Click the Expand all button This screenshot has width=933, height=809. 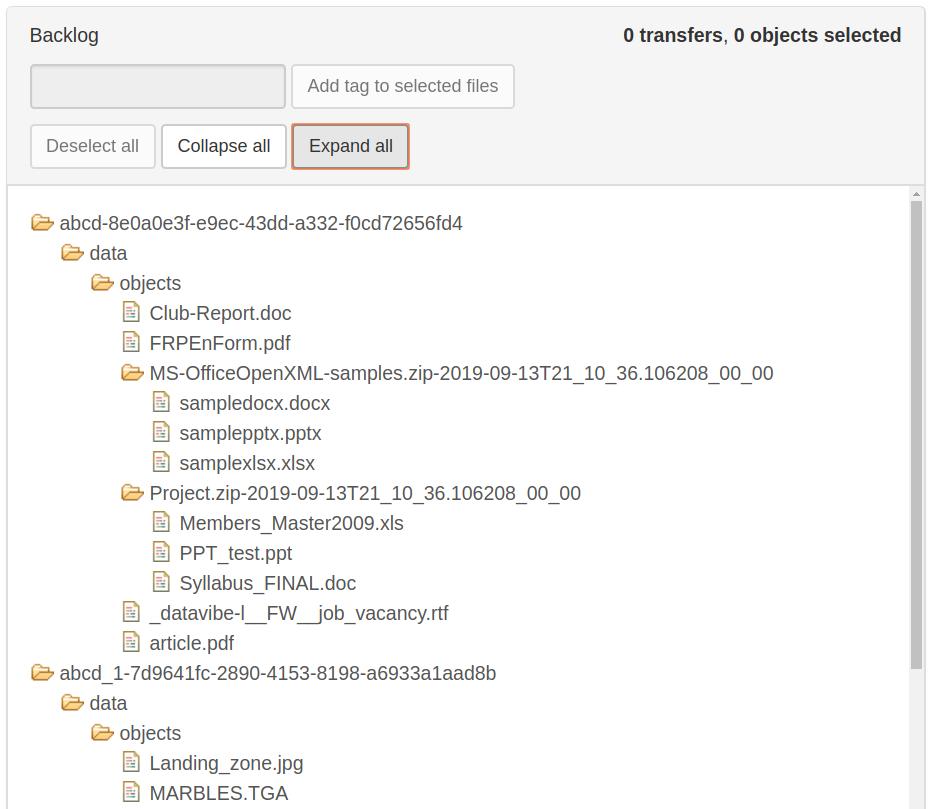tap(350, 146)
